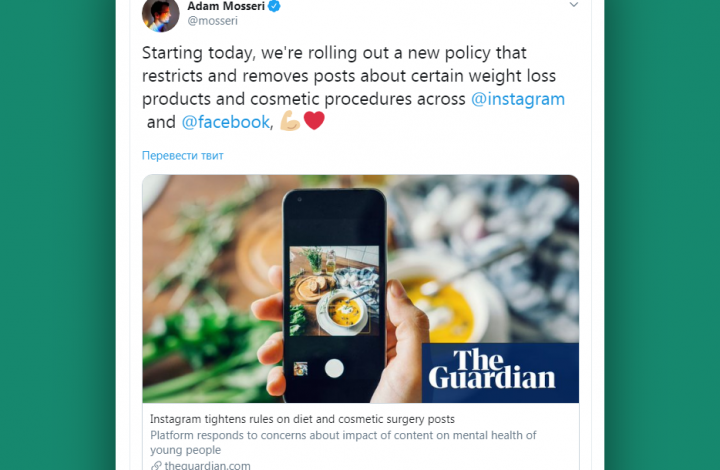The image size is (720, 470).
Task: Click Adam Mosseri's profile avatar
Action: pos(161,13)
